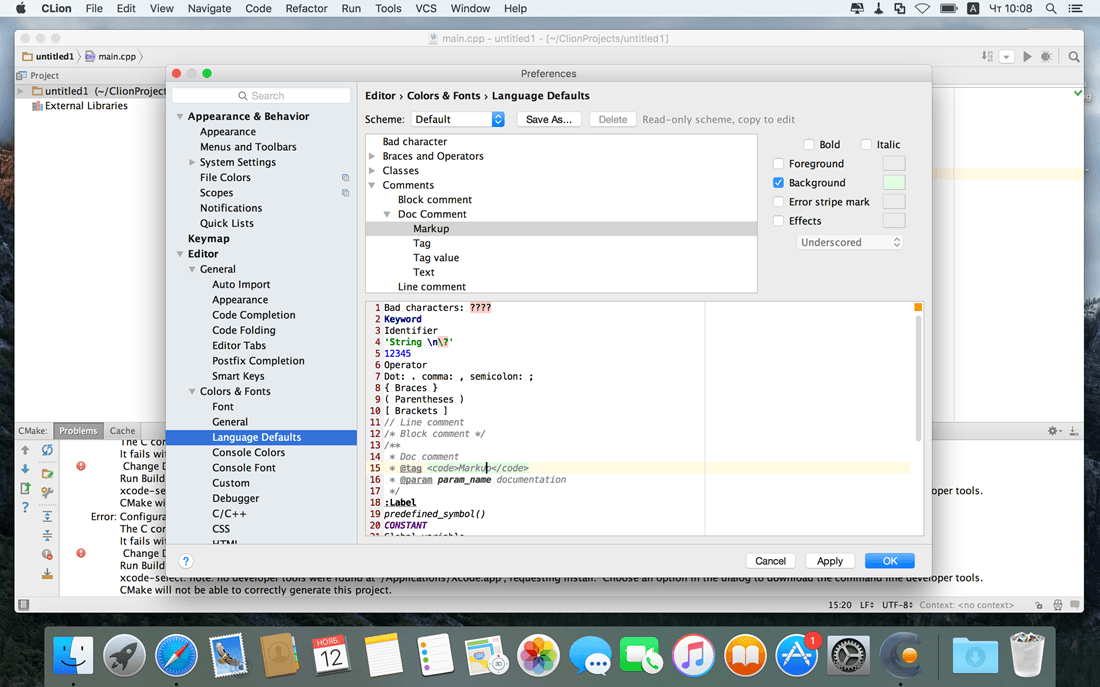
Task: Click the error filter icon in CMake panel
Action: click(x=47, y=554)
